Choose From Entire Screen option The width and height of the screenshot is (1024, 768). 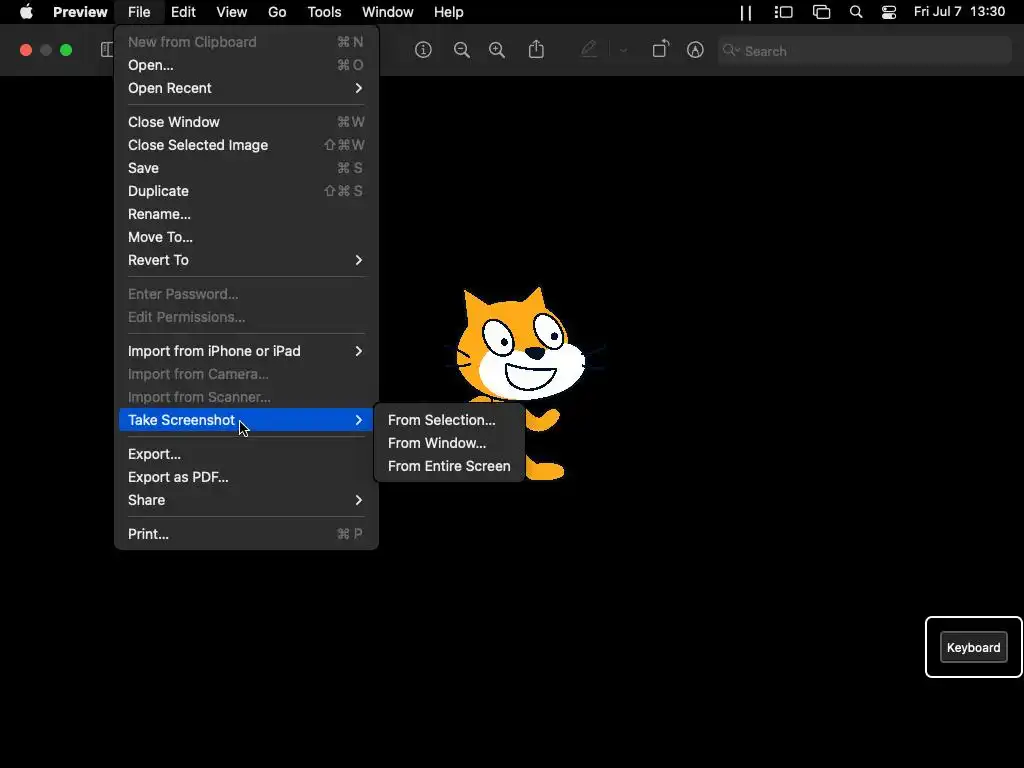(449, 466)
